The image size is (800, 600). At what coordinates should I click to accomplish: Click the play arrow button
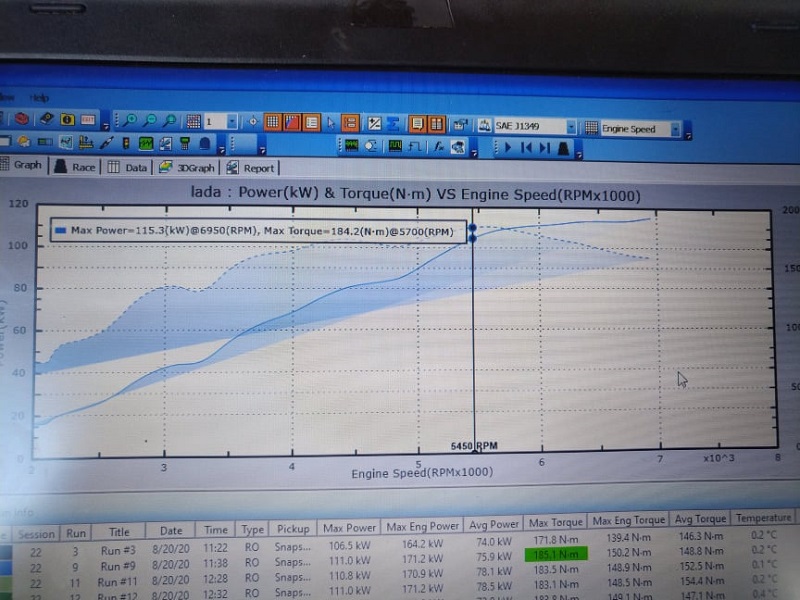(x=508, y=147)
